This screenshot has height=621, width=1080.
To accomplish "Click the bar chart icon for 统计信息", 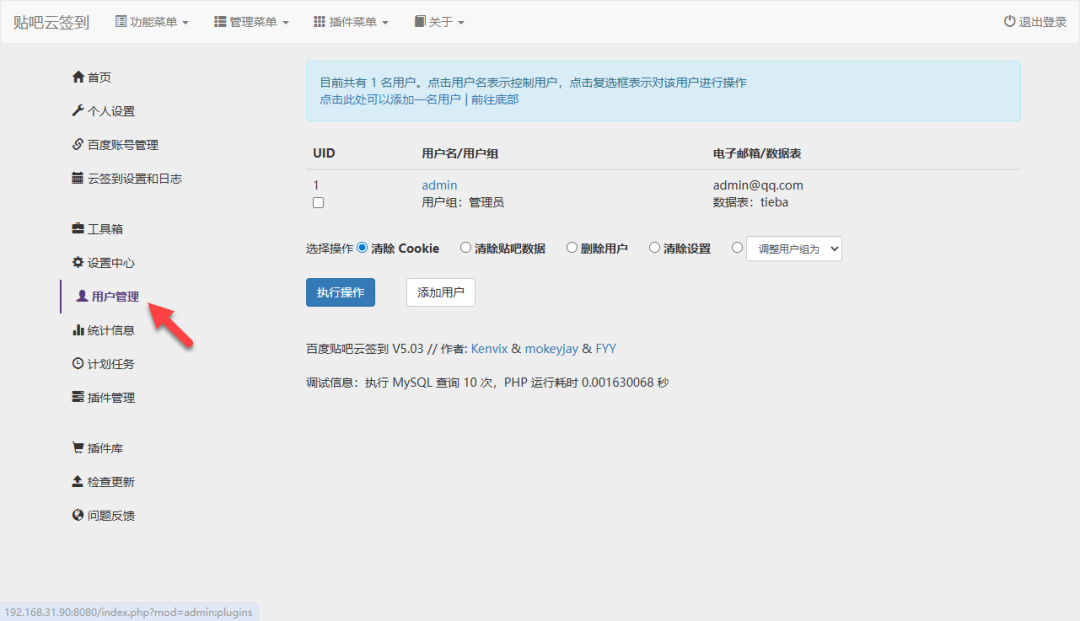I will (78, 330).
